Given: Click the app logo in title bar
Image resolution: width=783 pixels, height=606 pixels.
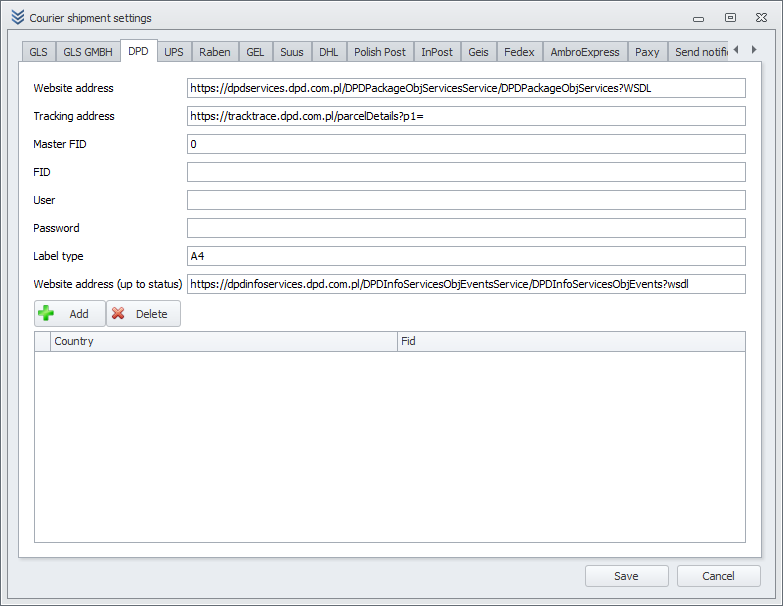Looking at the screenshot, I should point(17,17).
